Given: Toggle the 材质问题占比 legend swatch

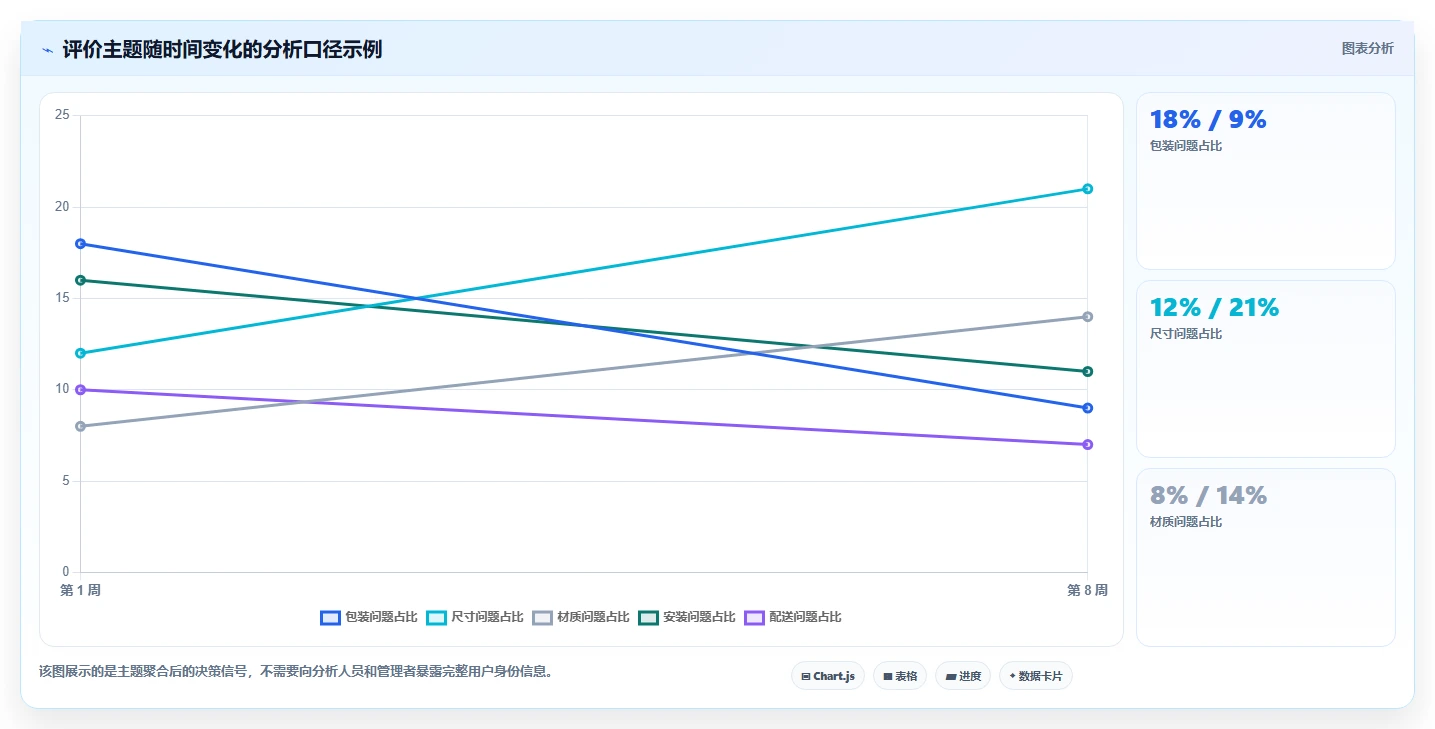Looking at the screenshot, I should [543, 617].
